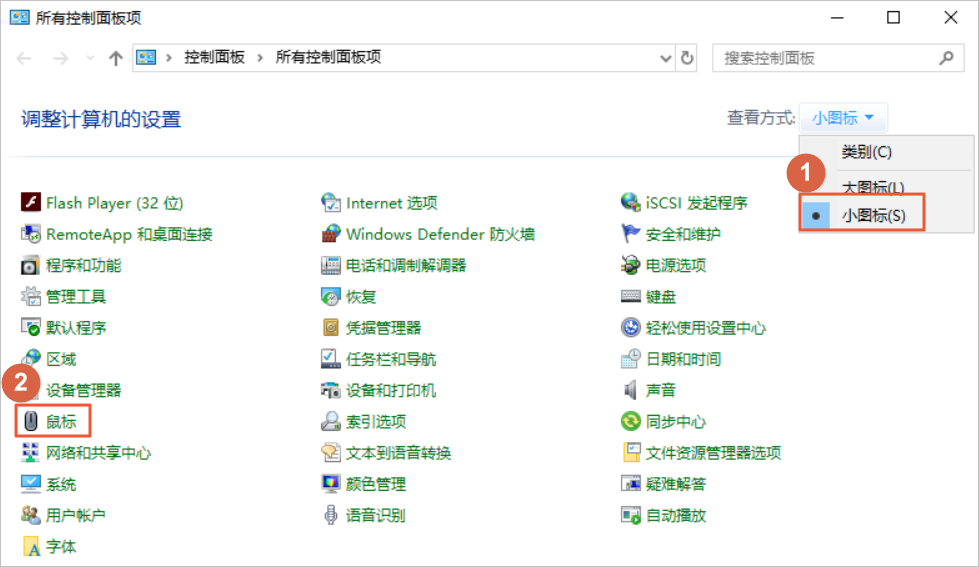The height and width of the screenshot is (567, 979).
Task: Choose the 类别(C) view option
Action: pos(866,152)
